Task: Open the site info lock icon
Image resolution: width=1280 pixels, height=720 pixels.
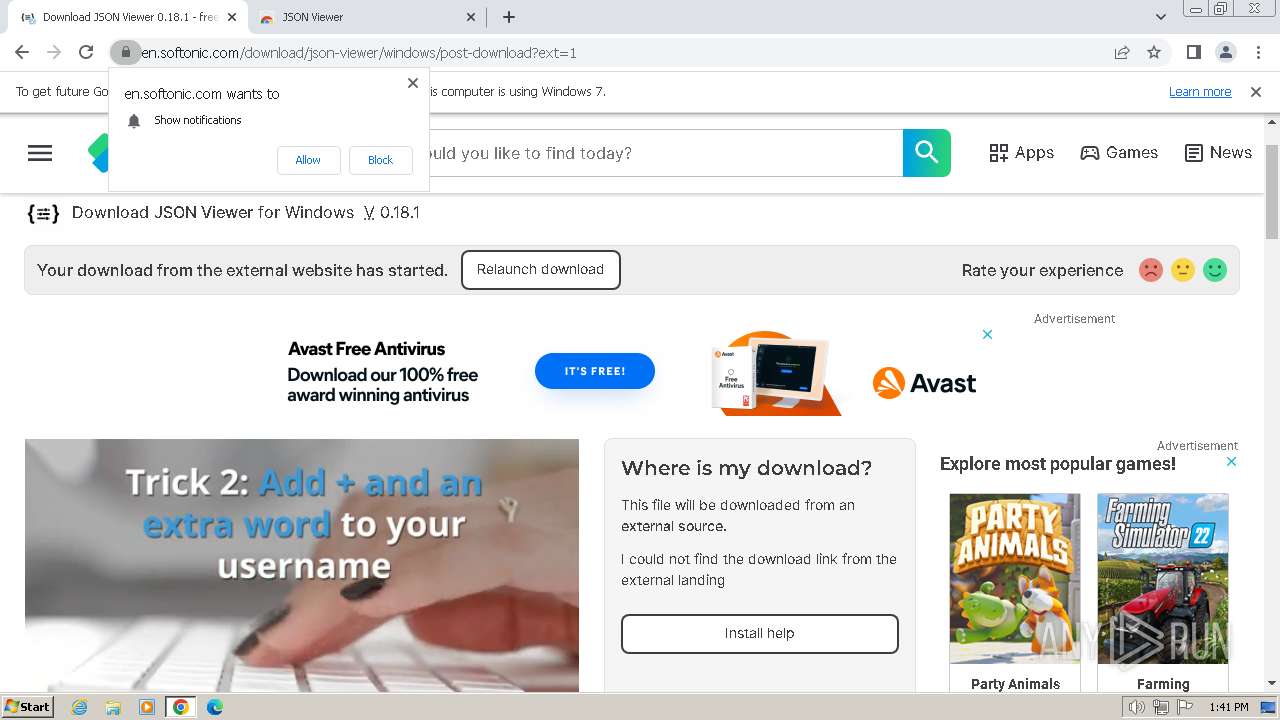Action: 126,52
